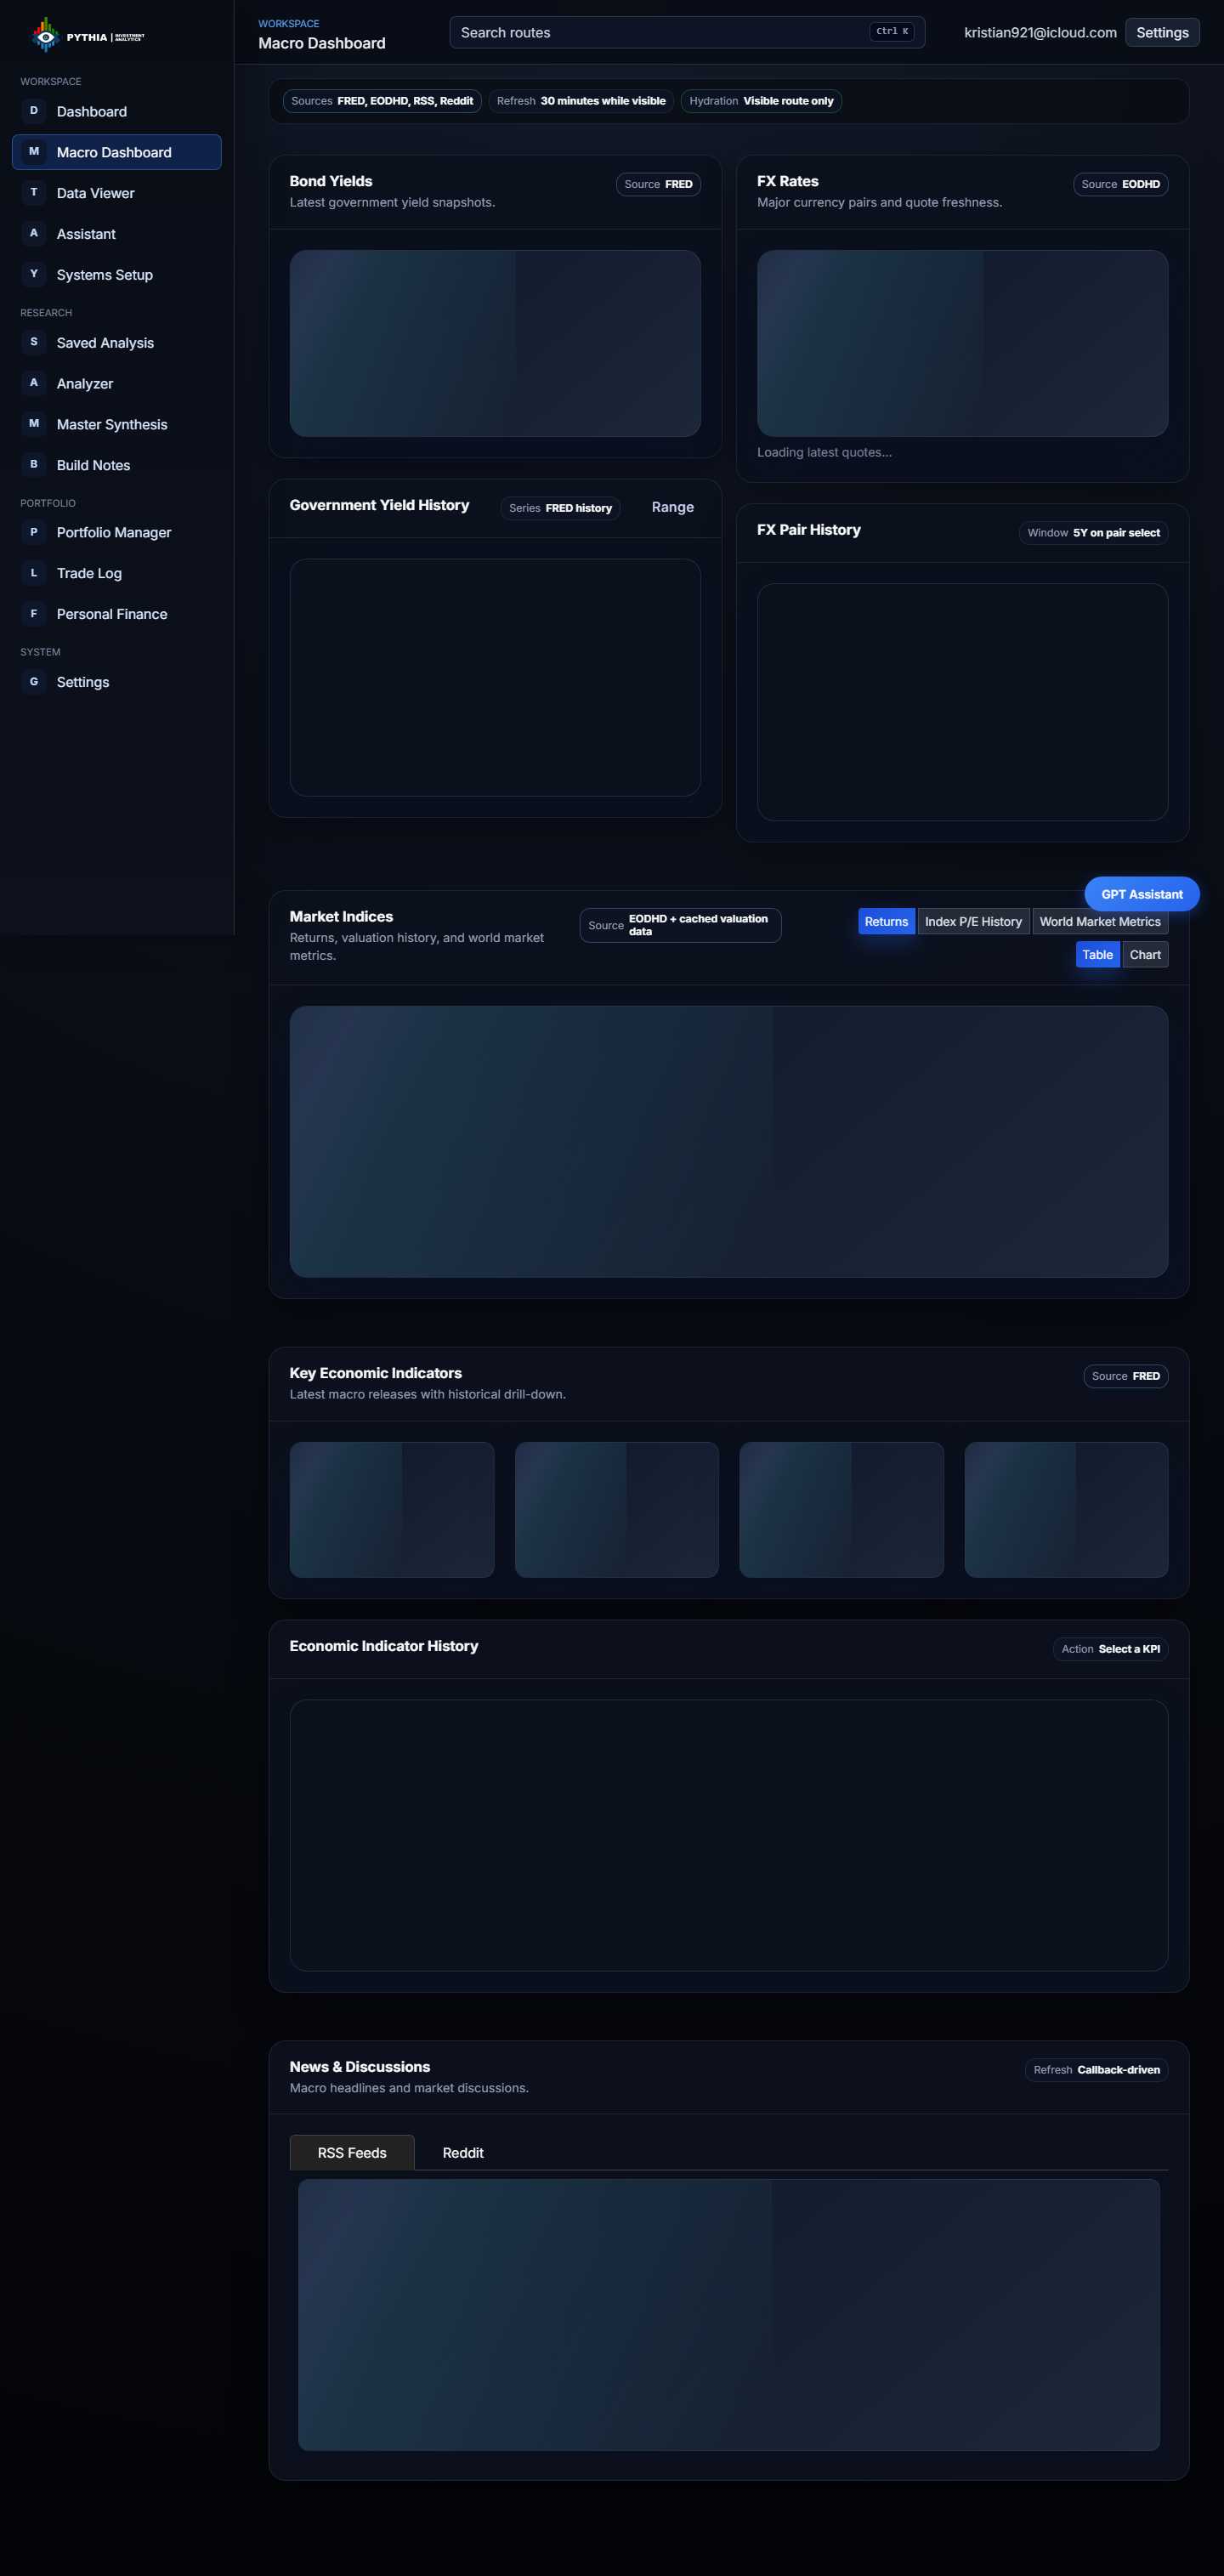Open the GPT Assistant floating button
The width and height of the screenshot is (1224, 2576).
tap(1142, 894)
